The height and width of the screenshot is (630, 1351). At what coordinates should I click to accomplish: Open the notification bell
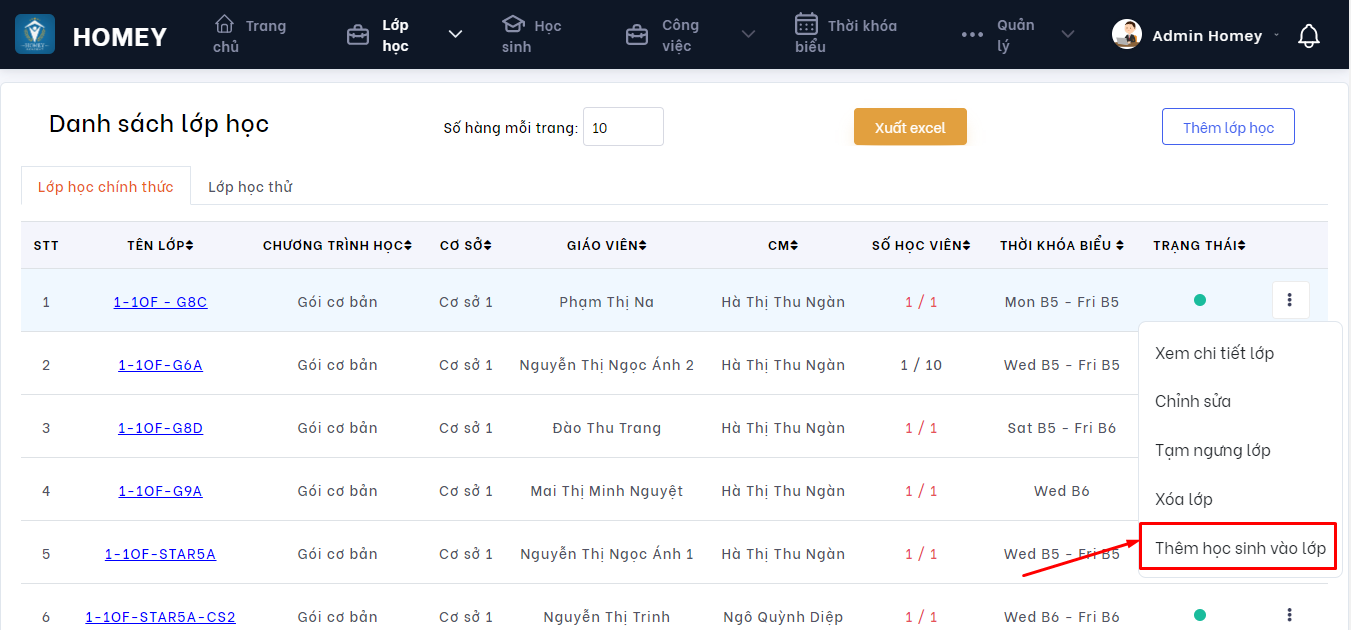[1308, 36]
